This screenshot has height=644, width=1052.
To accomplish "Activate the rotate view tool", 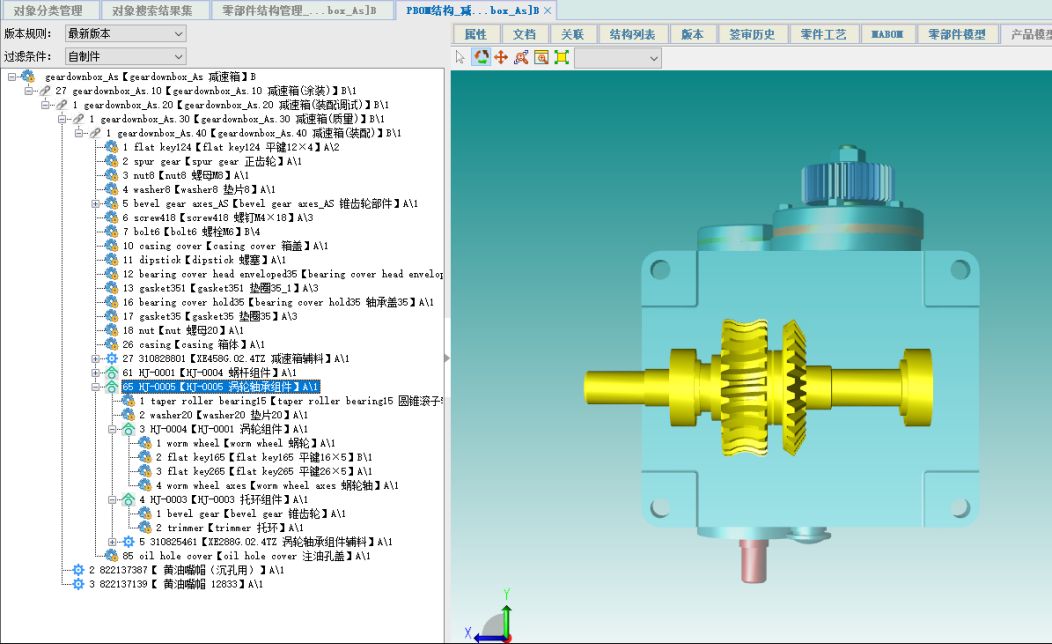I will pos(481,58).
